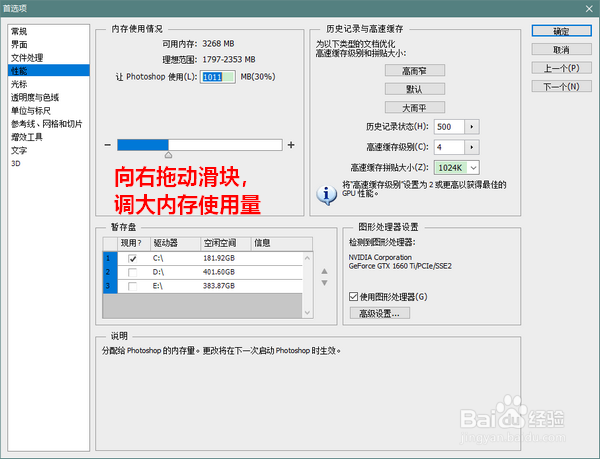Screen dimensions: 600x459
Task: Click the 383.87GB free space cell
Action: [219, 286]
